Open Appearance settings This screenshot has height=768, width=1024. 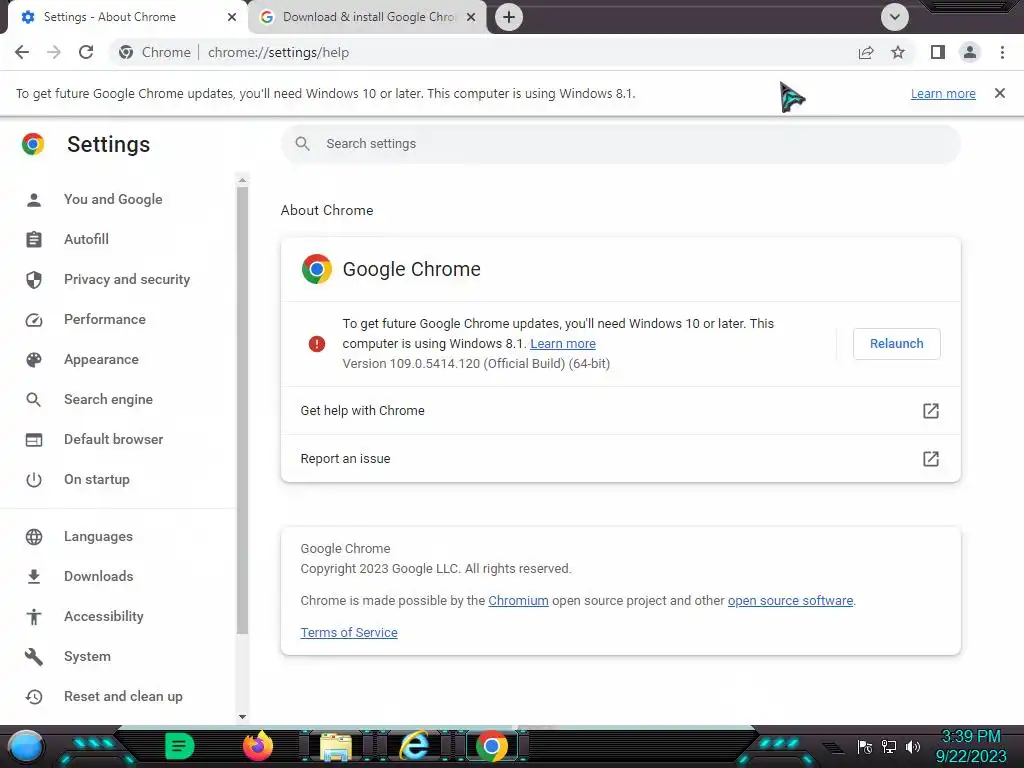pos(101,359)
